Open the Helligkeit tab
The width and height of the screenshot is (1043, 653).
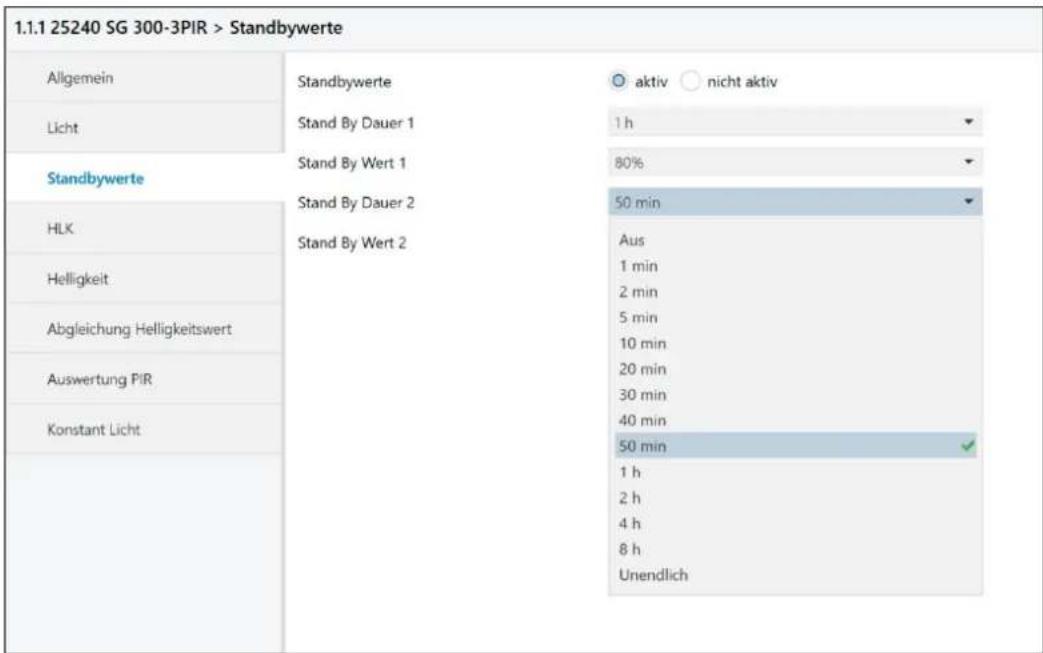(145, 279)
